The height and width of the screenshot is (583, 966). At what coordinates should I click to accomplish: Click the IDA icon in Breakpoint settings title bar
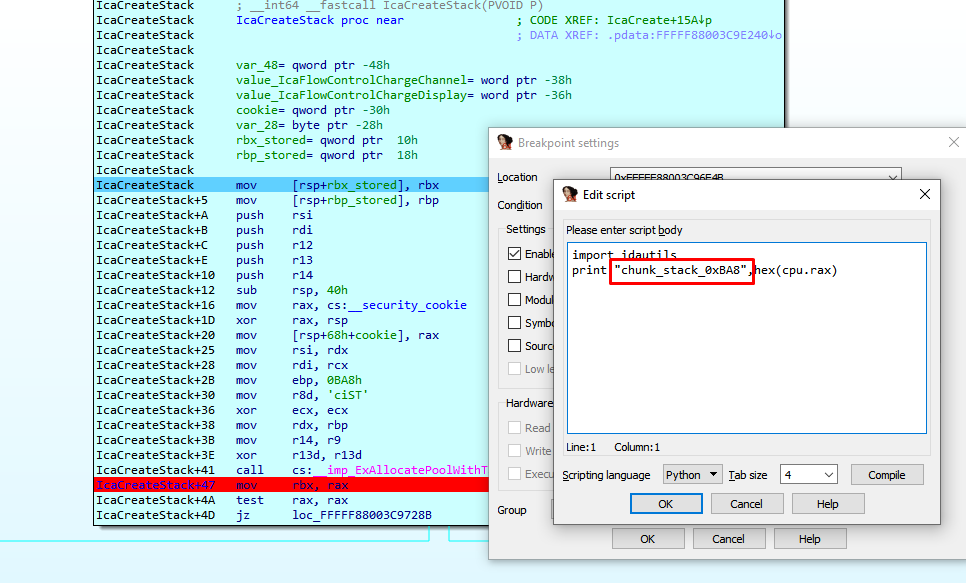pos(505,143)
